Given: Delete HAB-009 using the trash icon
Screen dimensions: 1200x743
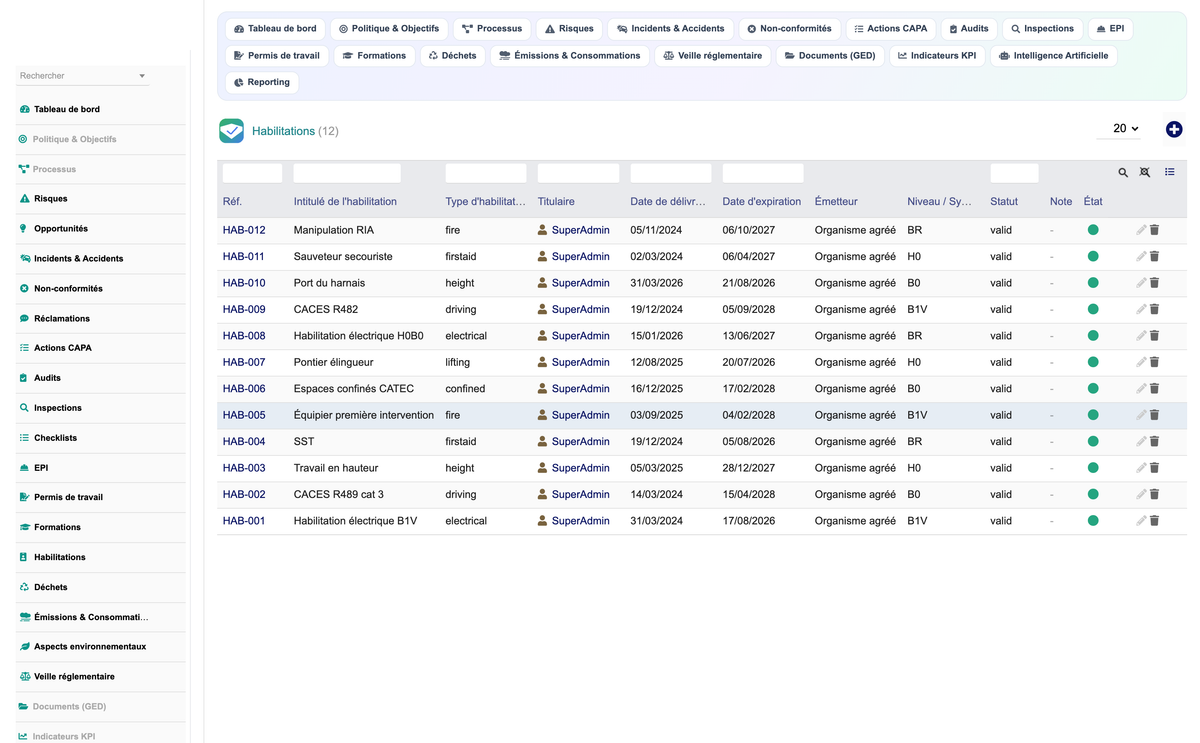Looking at the screenshot, I should (1154, 309).
